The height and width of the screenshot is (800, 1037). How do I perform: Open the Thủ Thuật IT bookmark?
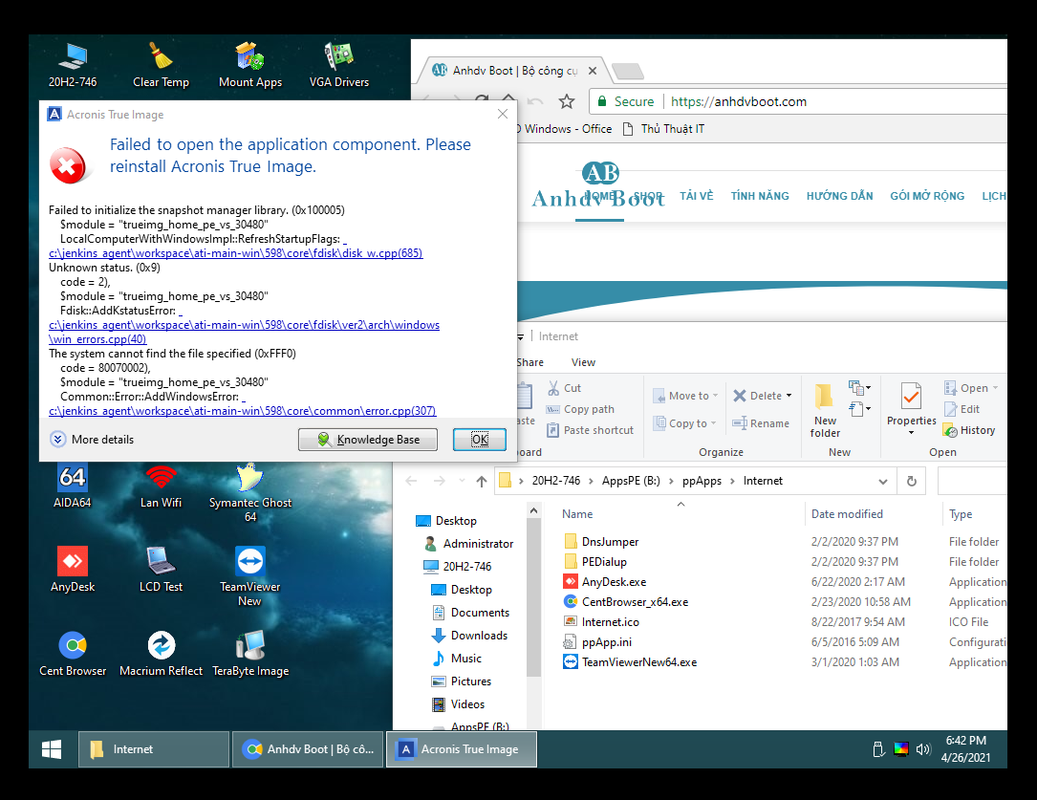coord(663,129)
